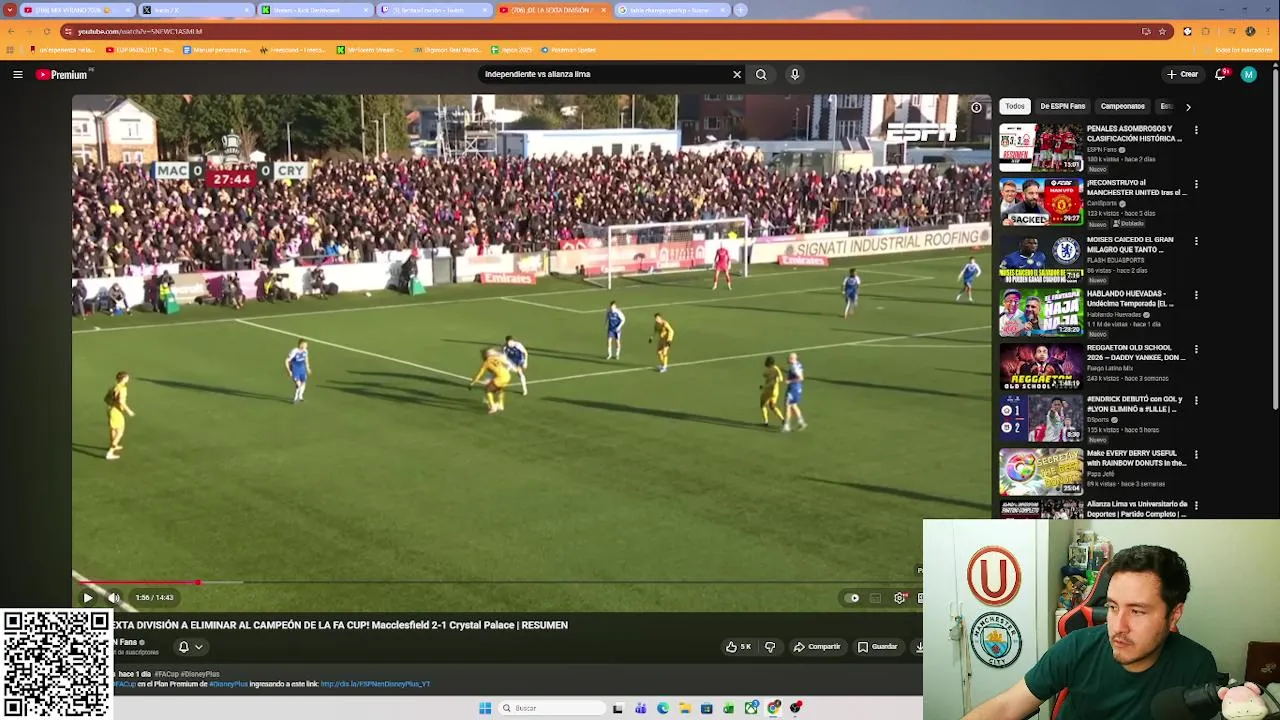
Task: Open more options for Moises Caicedo video
Action: pos(1196,240)
